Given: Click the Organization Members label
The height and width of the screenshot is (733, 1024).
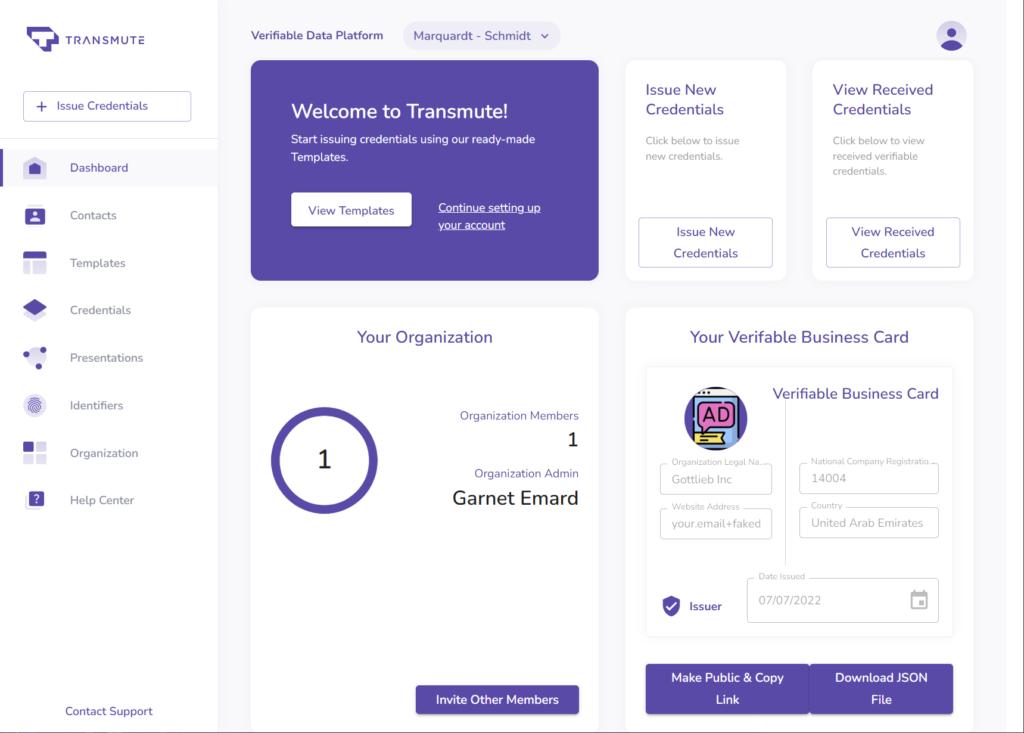Looking at the screenshot, I should coord(519,415).
